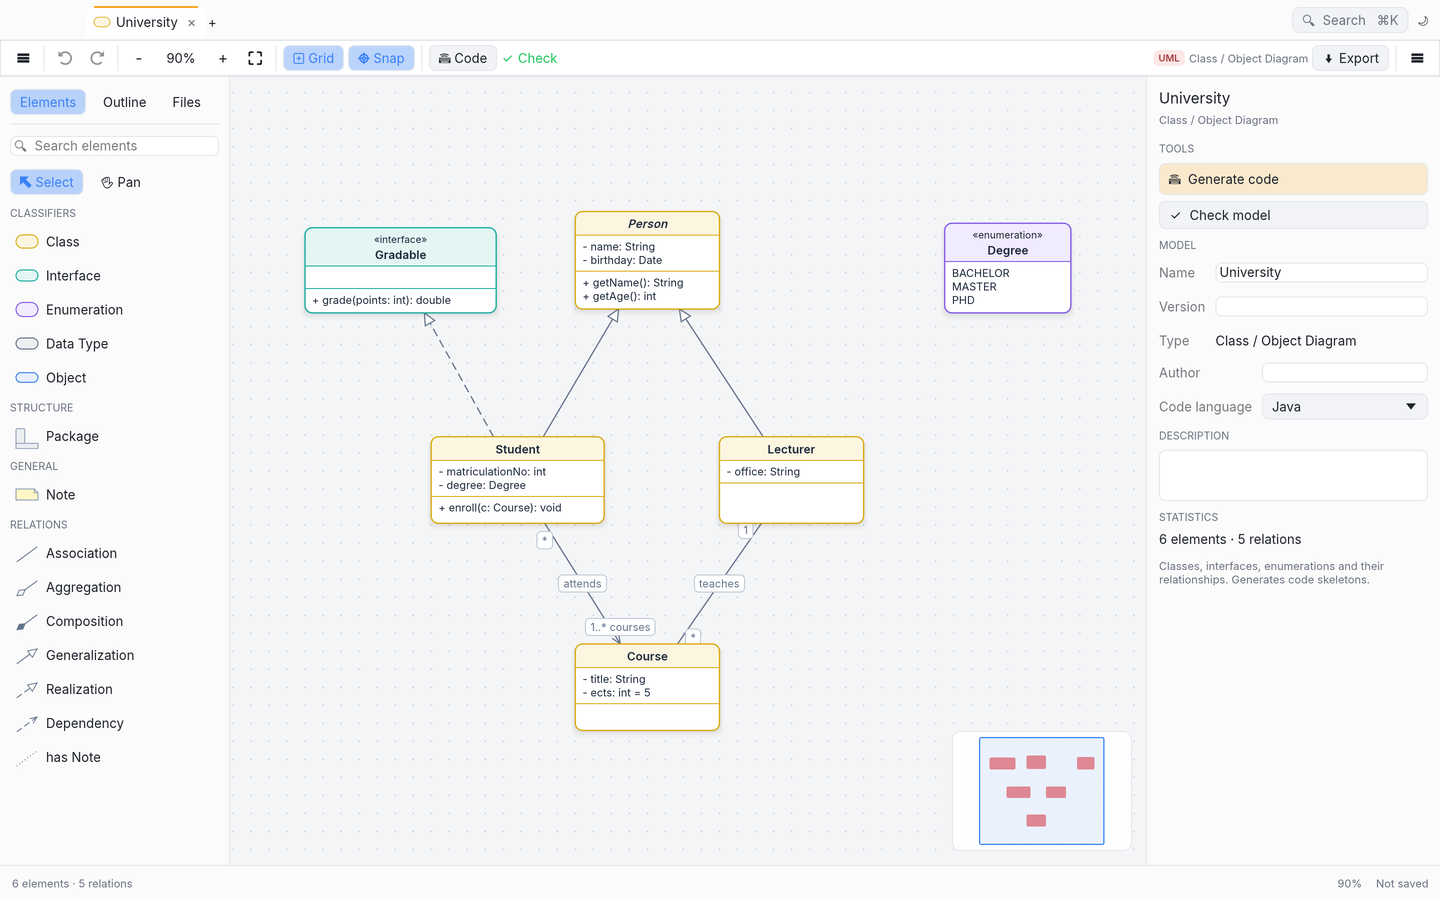
Task: Pick the Enumeration classifier element
Action: 84,310
